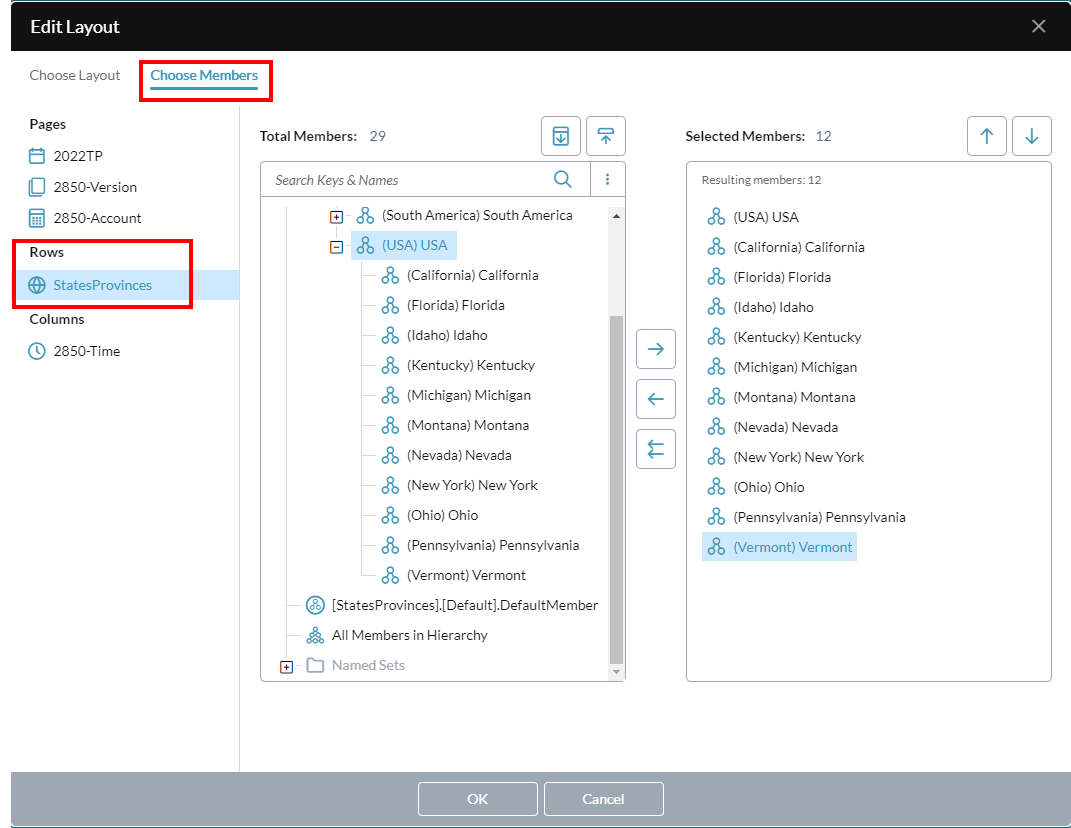This screenshot has height=828, width=1071.
Task: Open the Choose Members tab
Action: tap(204, 75)
